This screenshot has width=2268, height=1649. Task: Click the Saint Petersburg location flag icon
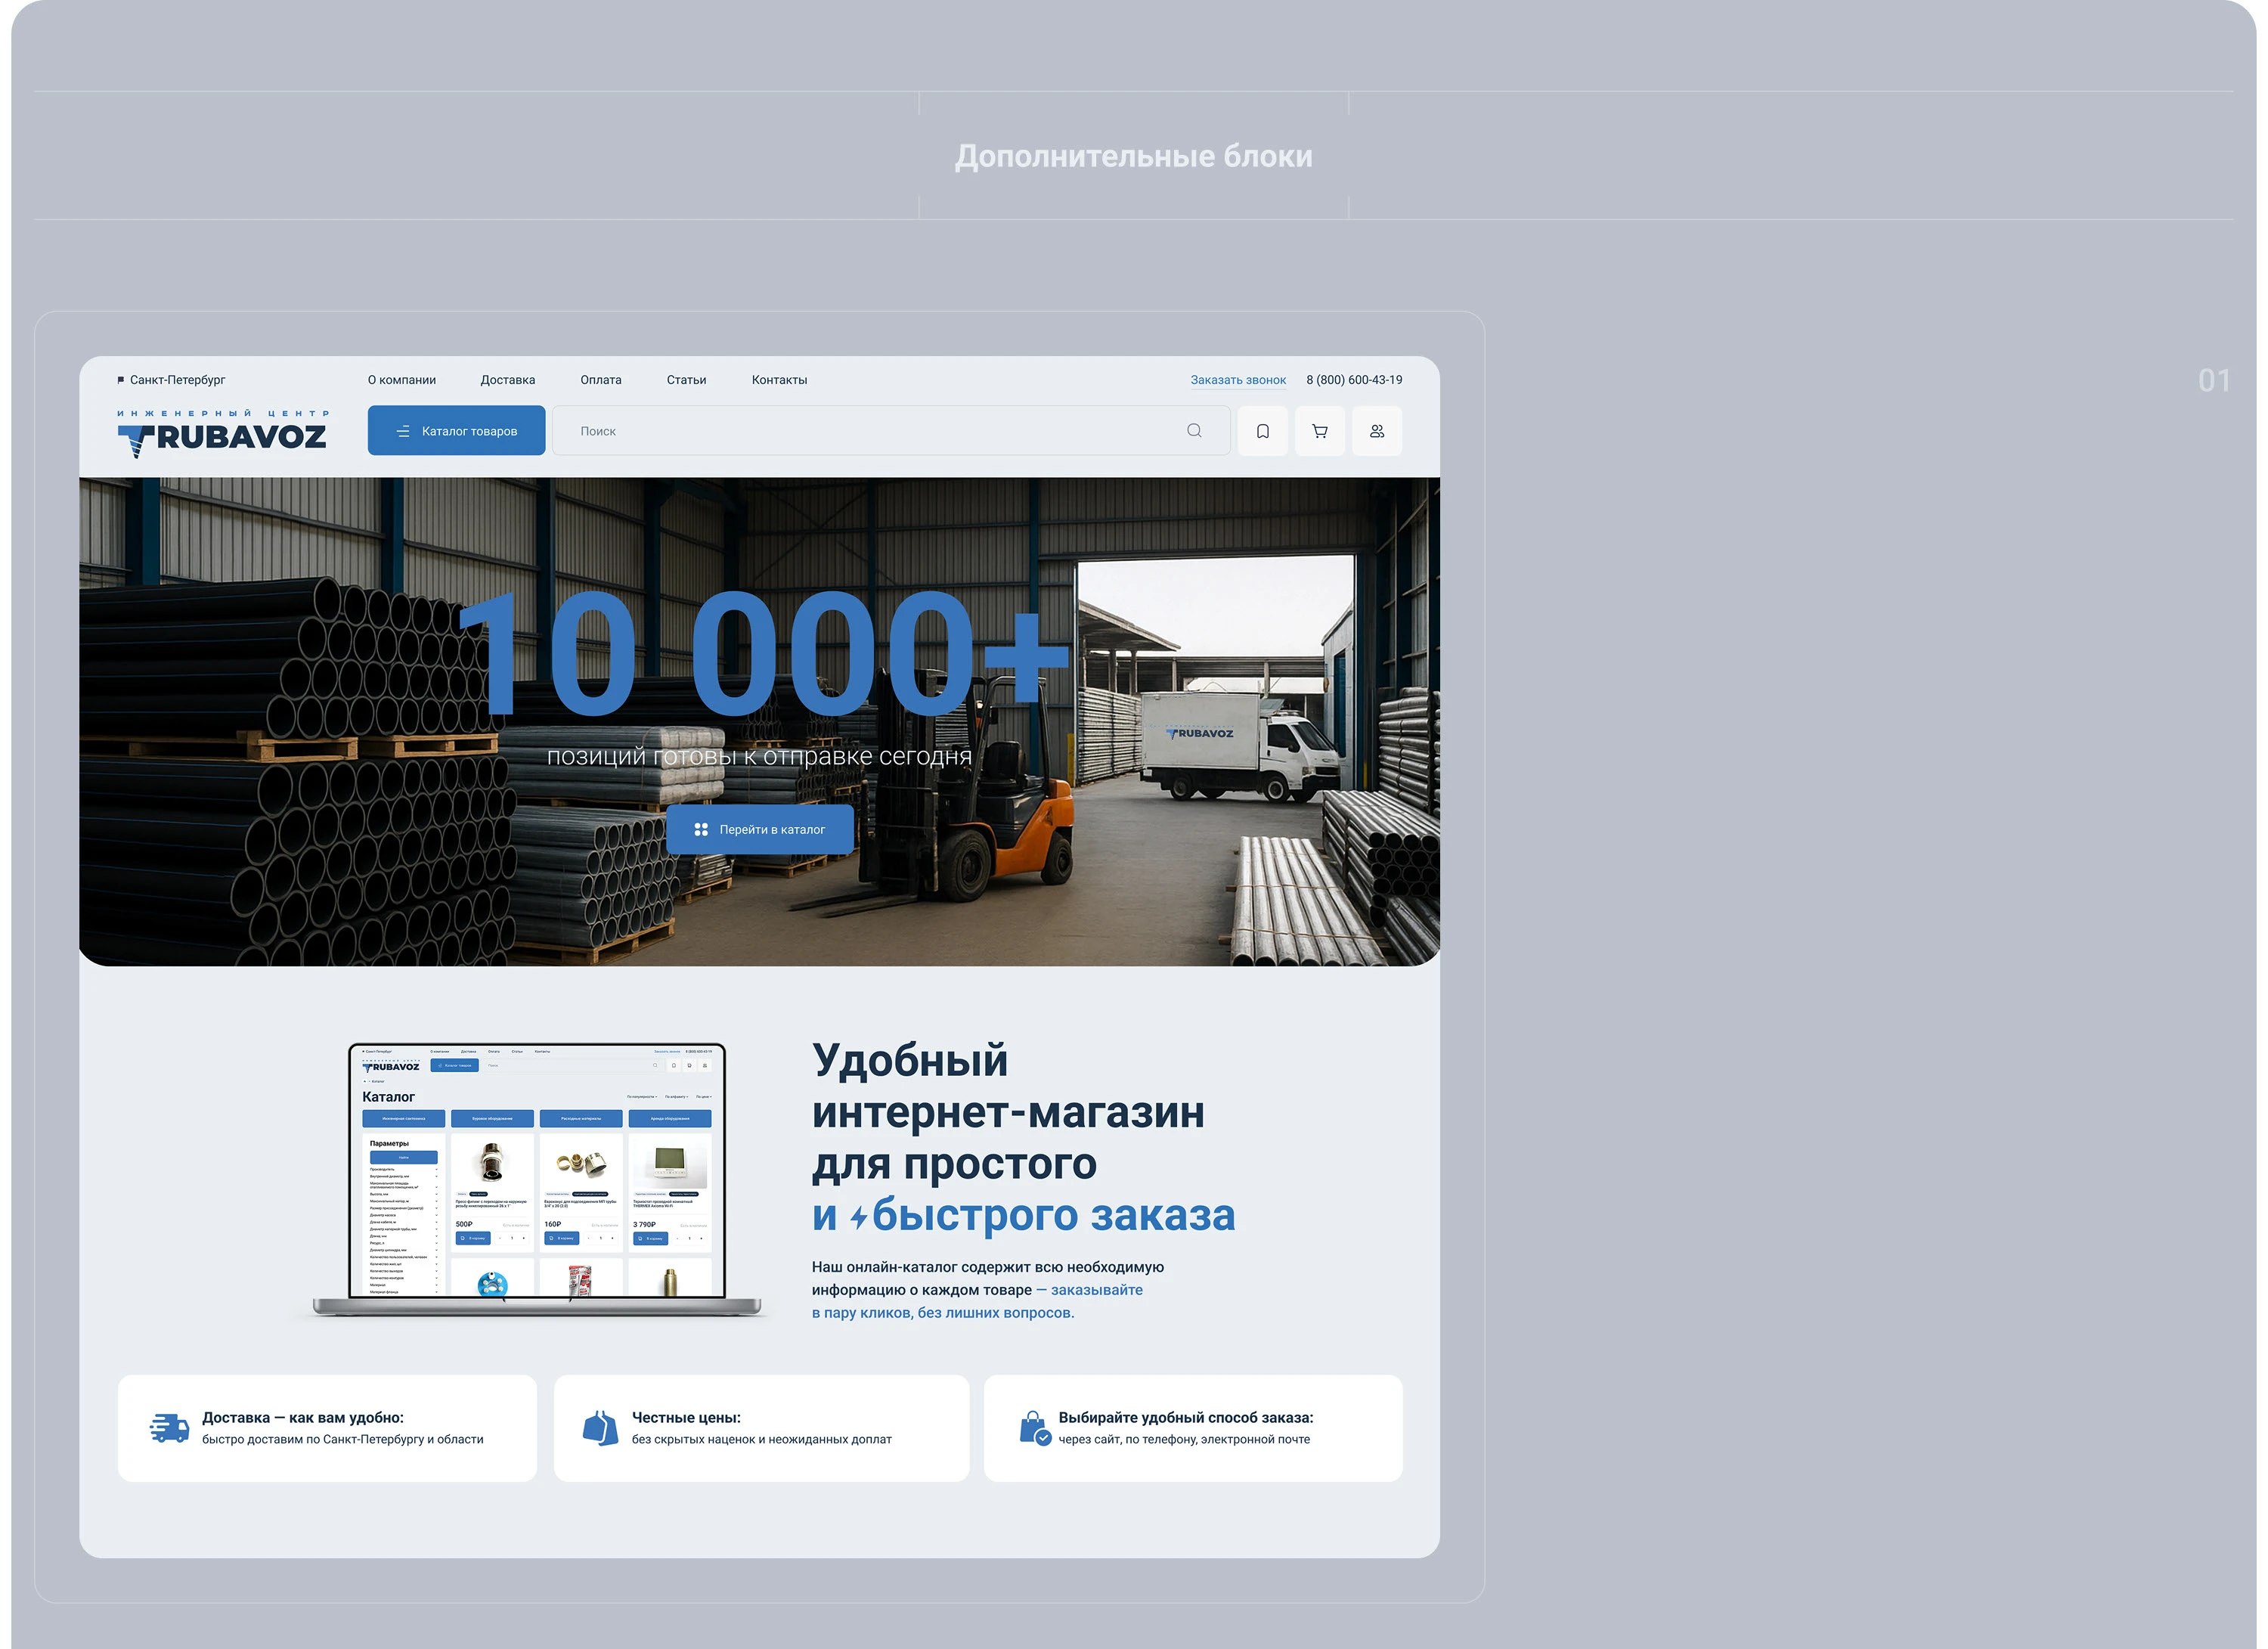(x=121, y=380)
